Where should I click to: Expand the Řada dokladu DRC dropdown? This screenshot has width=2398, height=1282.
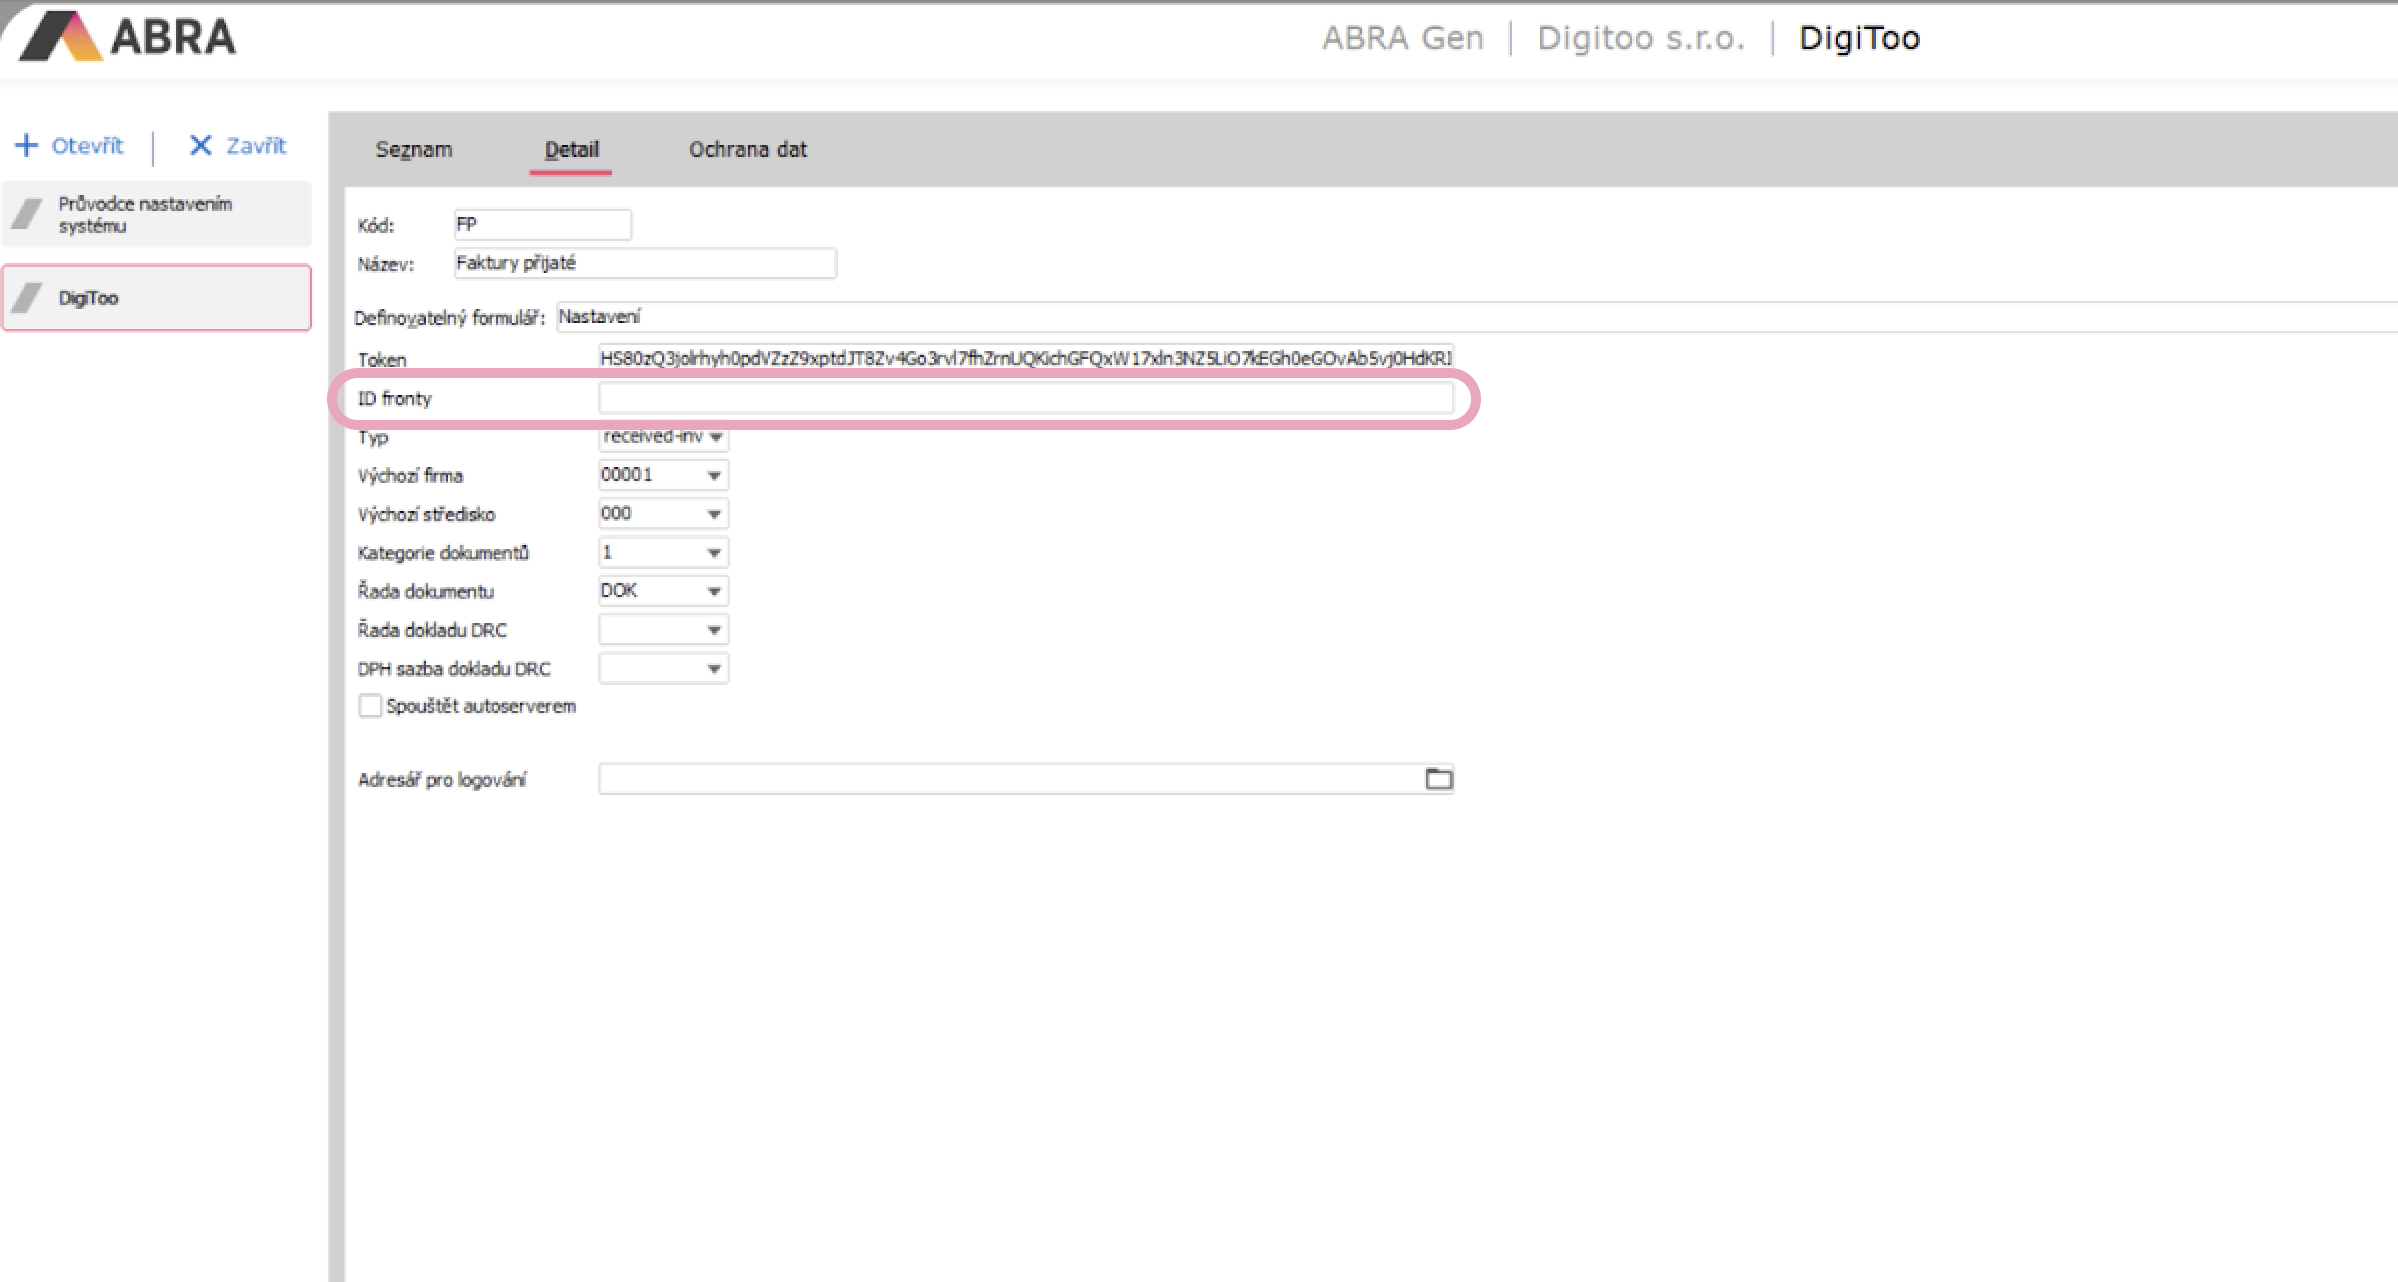pos(714,630)
